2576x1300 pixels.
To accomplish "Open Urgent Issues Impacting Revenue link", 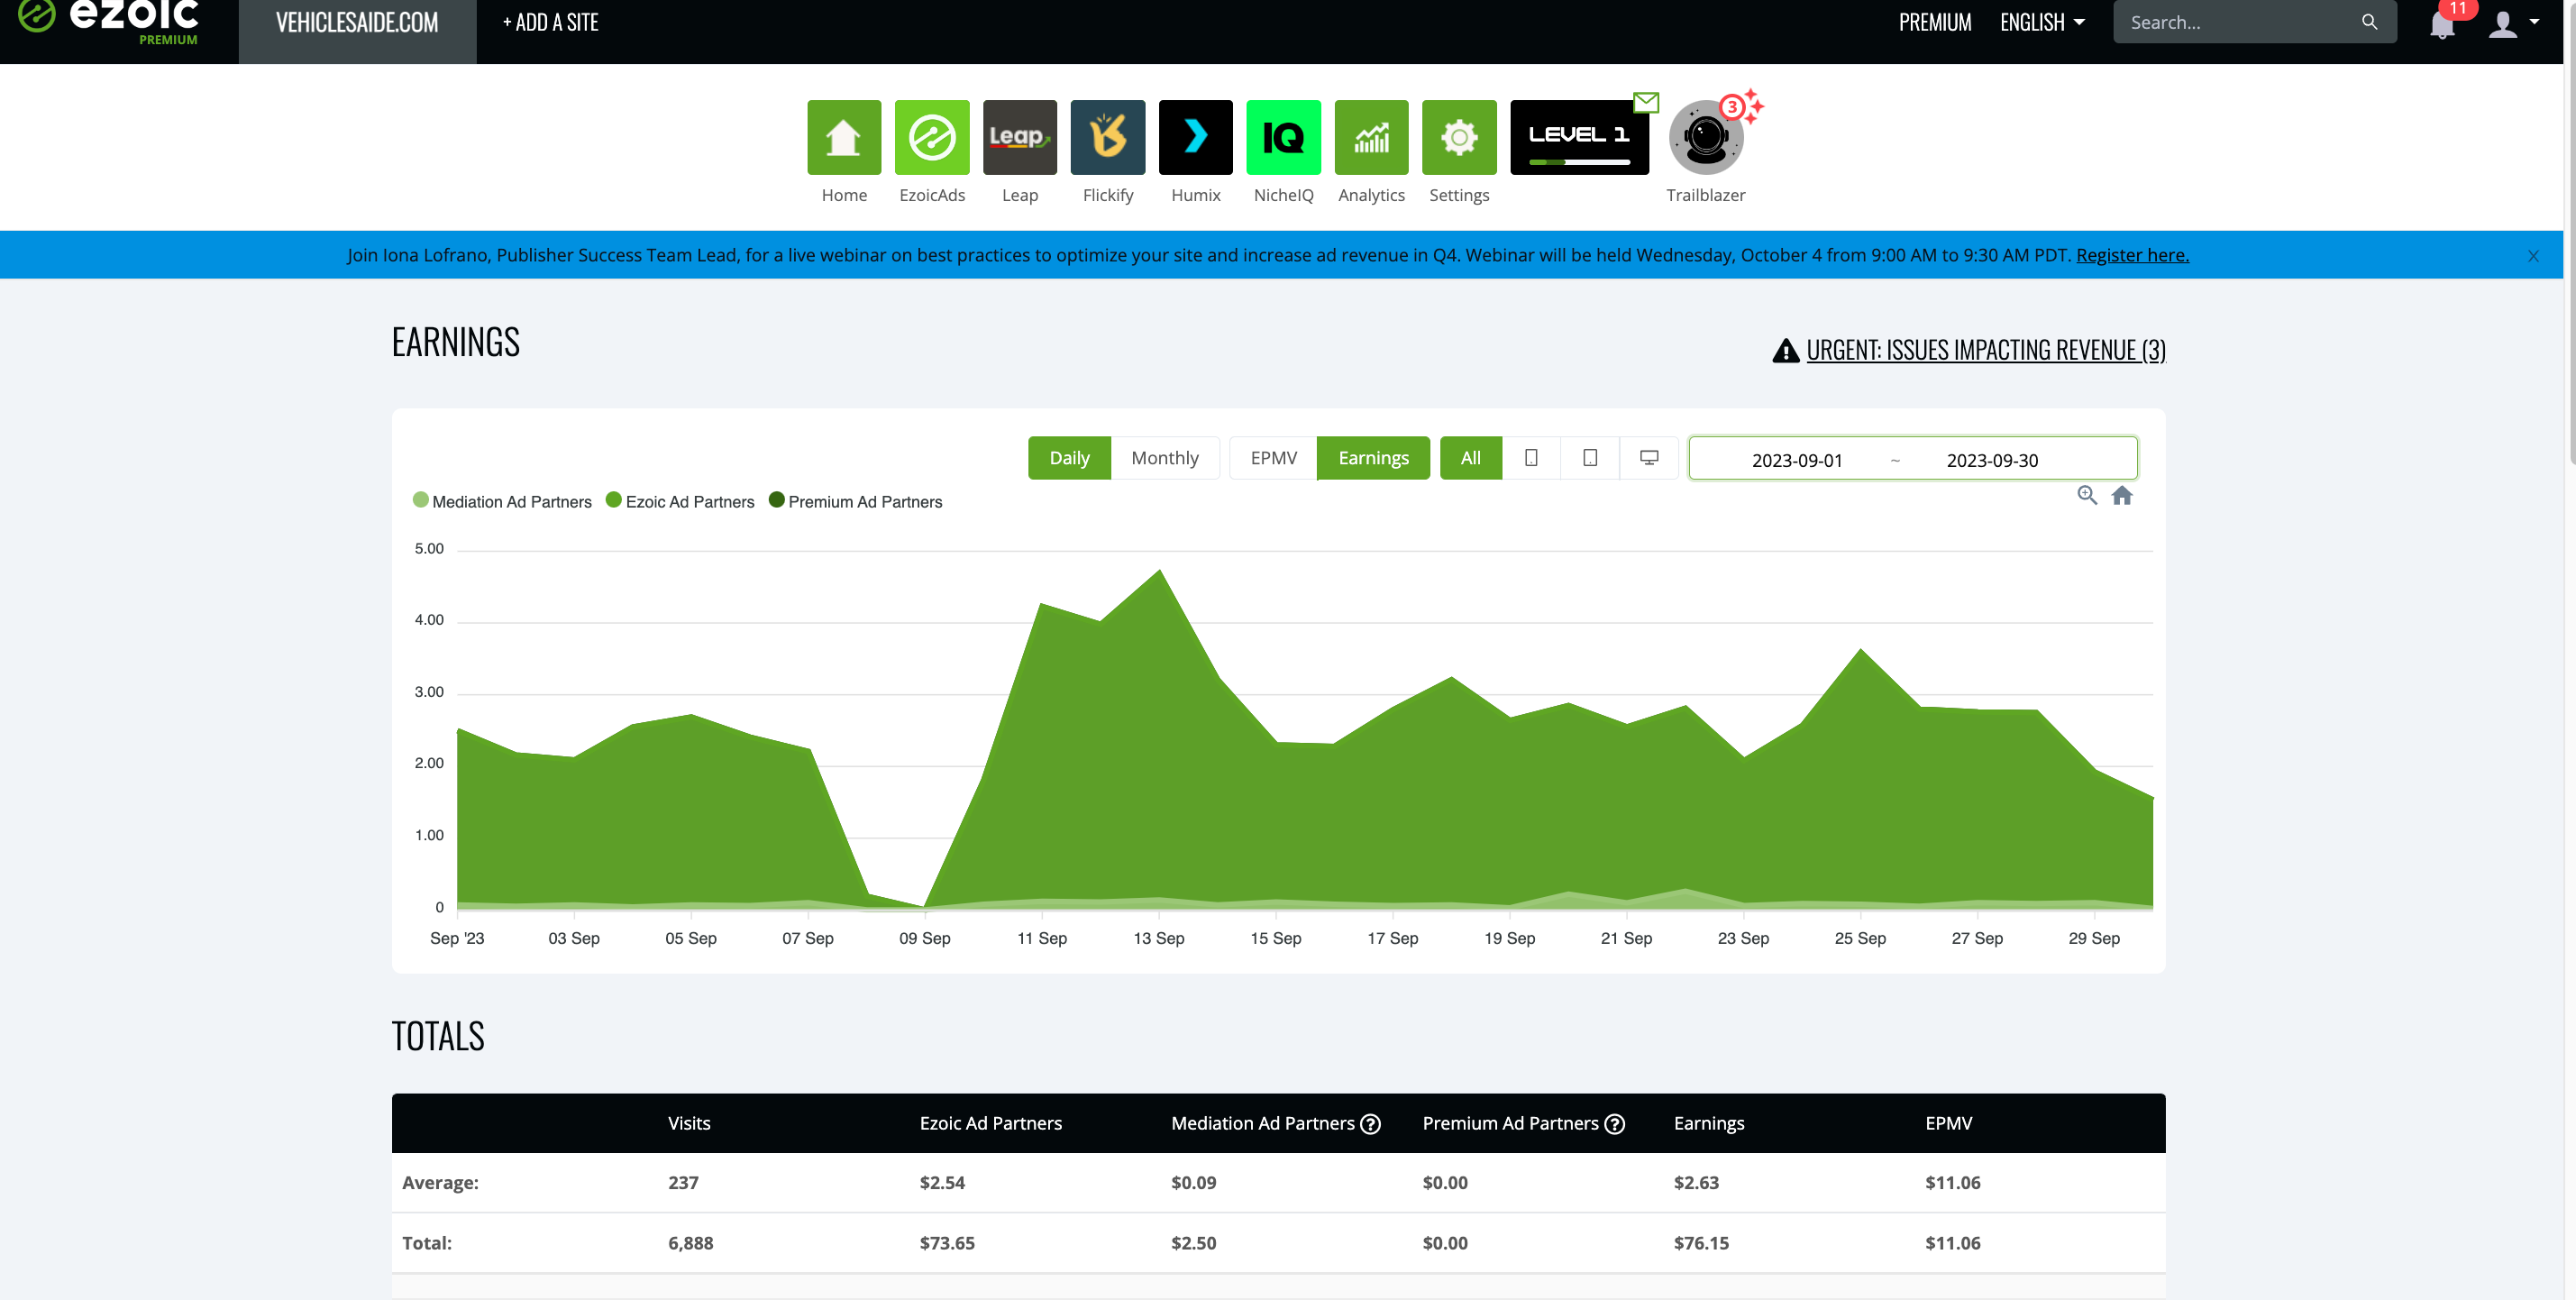I will 1985,350.
